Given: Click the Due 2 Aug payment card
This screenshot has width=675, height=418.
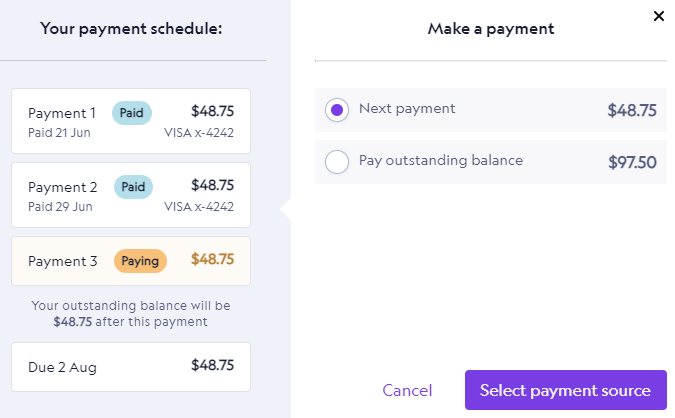Looking at the screenshot, I should 131,367.
